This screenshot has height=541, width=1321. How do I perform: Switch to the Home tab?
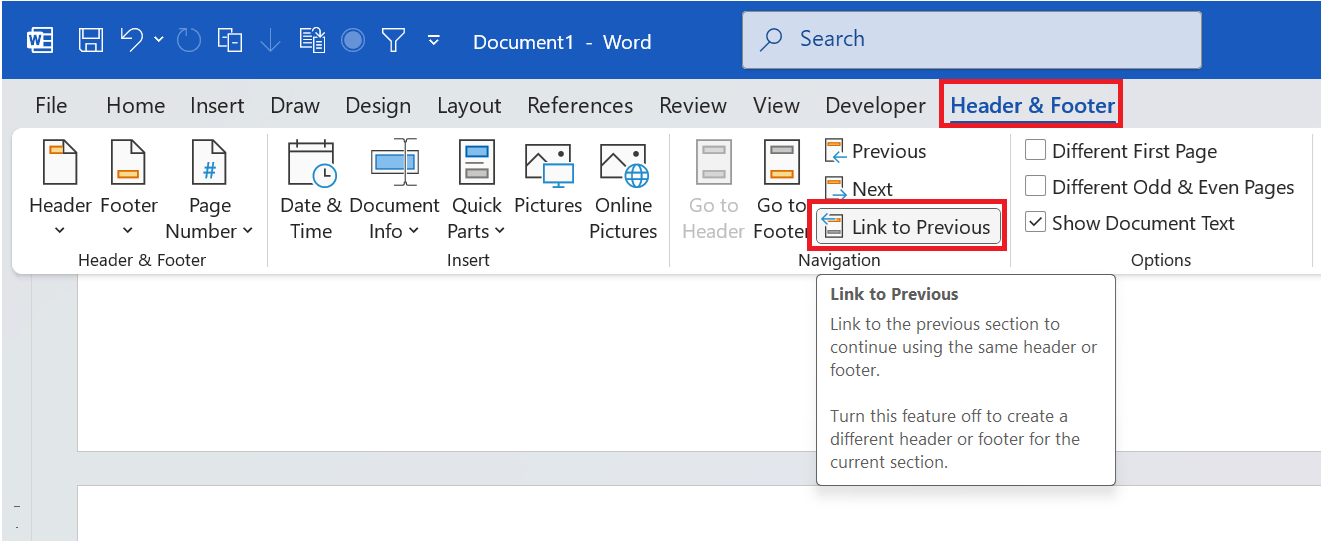(135, 105)
